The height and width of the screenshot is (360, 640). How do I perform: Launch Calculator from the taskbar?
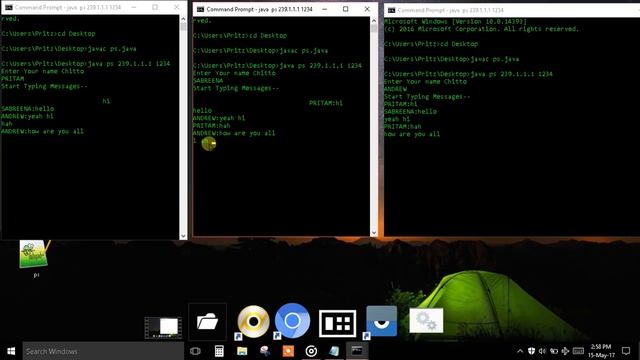pos(219,351)
